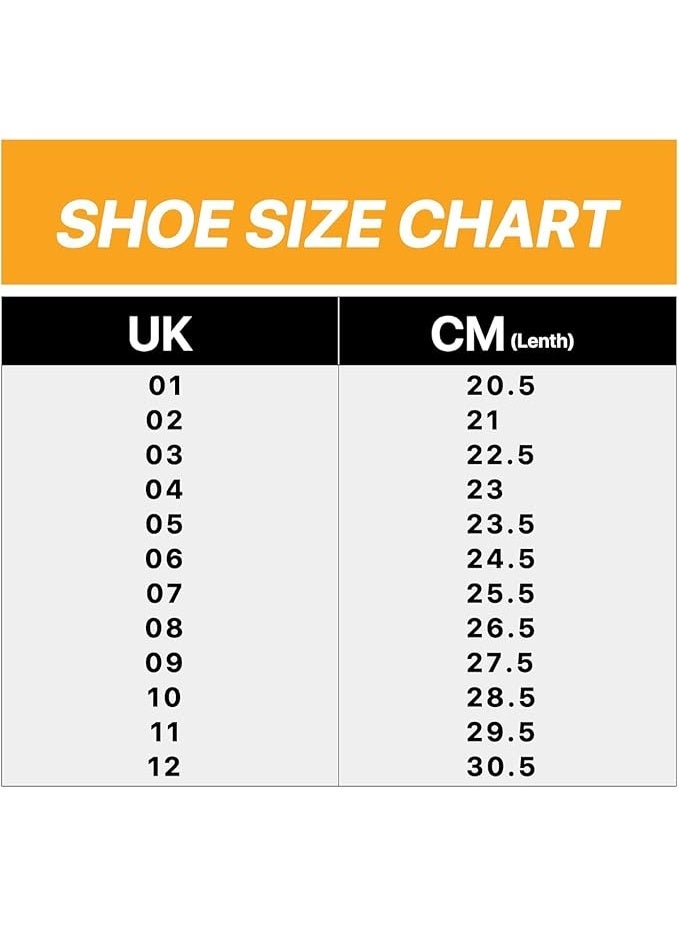679x925 pixels.
Task: Click the 23 cm length value
Action: [485, 490]
